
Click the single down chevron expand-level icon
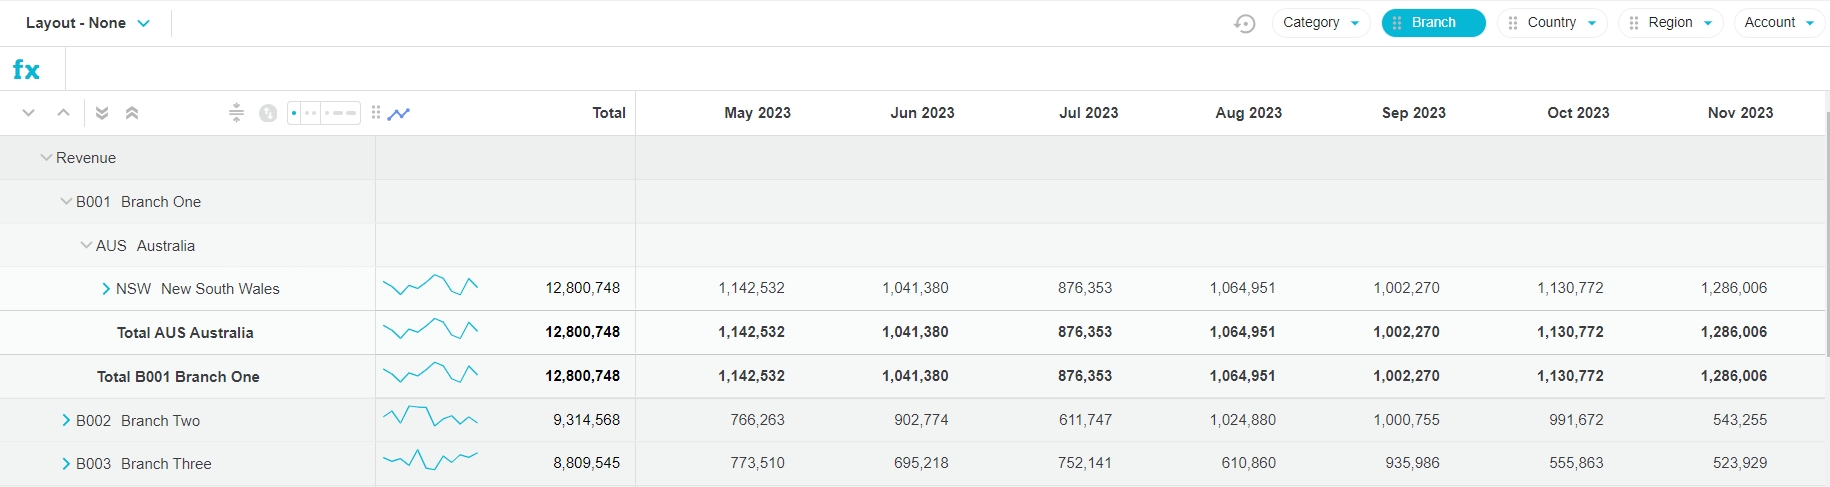29,113
